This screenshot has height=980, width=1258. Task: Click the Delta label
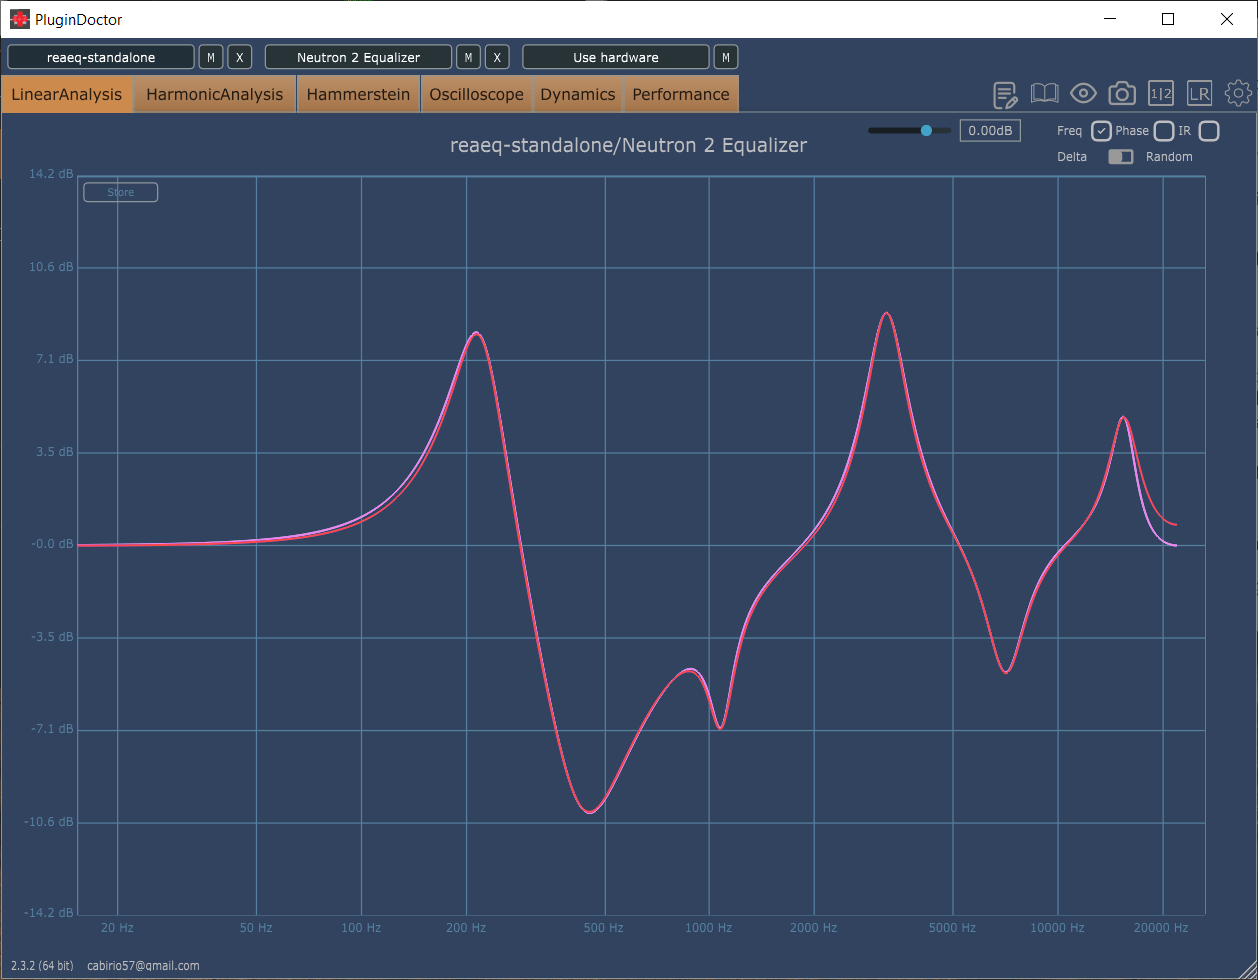pos(1072,157)
